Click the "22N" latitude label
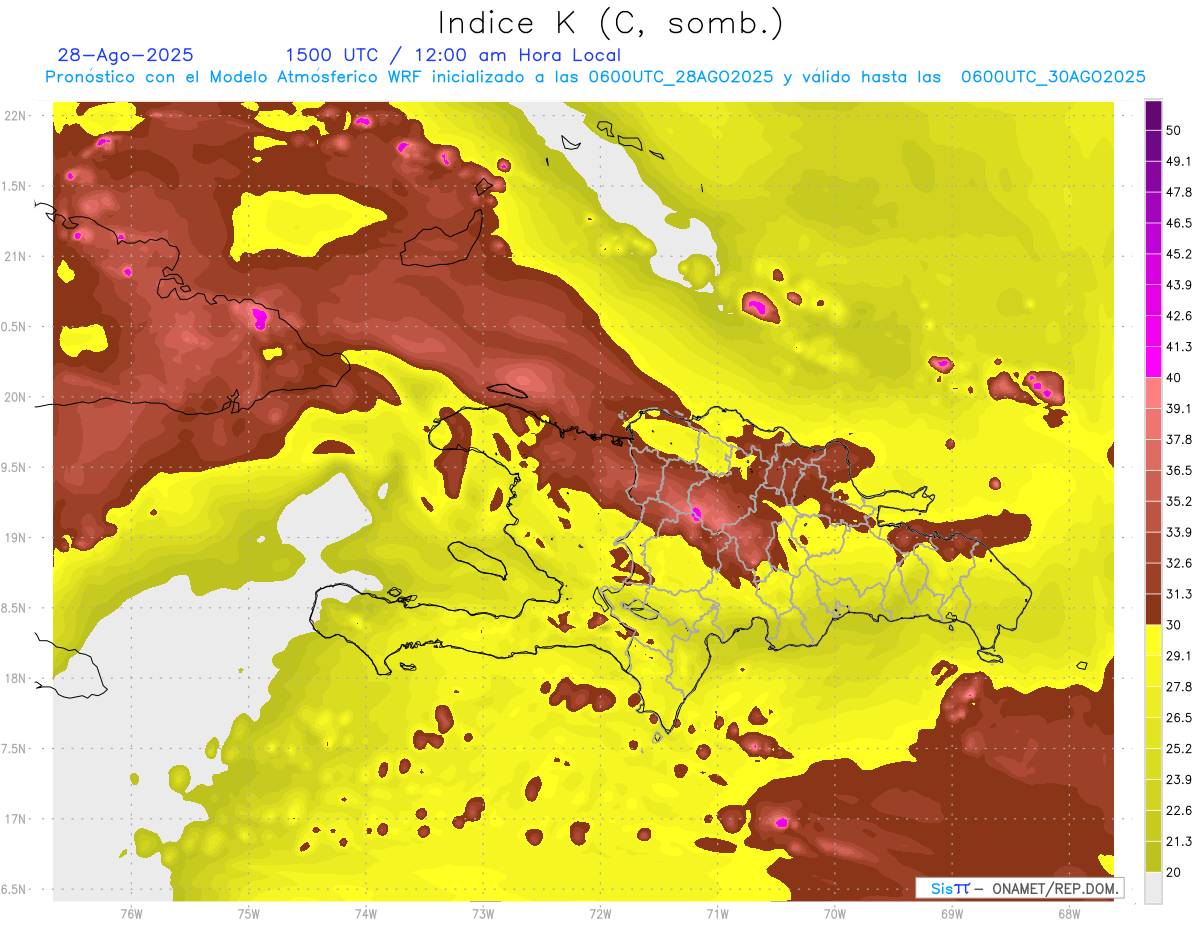1200x927 pixels. click(17, 116)
